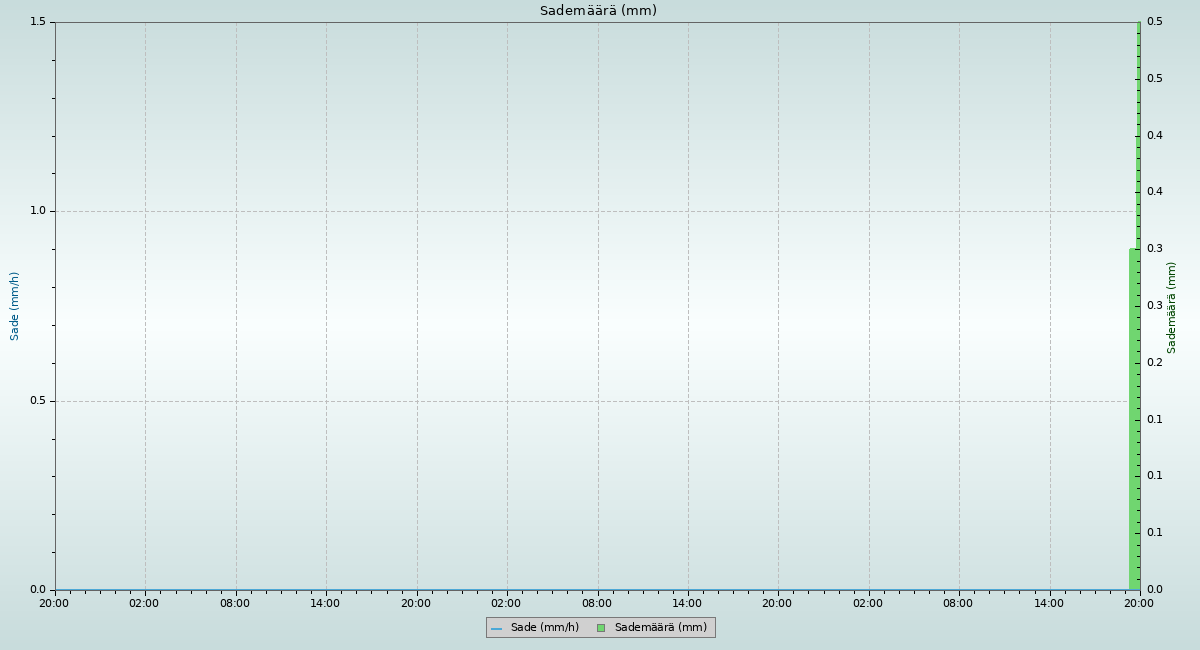Click the topmost 0.5 label on right axis

point(1154,22)
